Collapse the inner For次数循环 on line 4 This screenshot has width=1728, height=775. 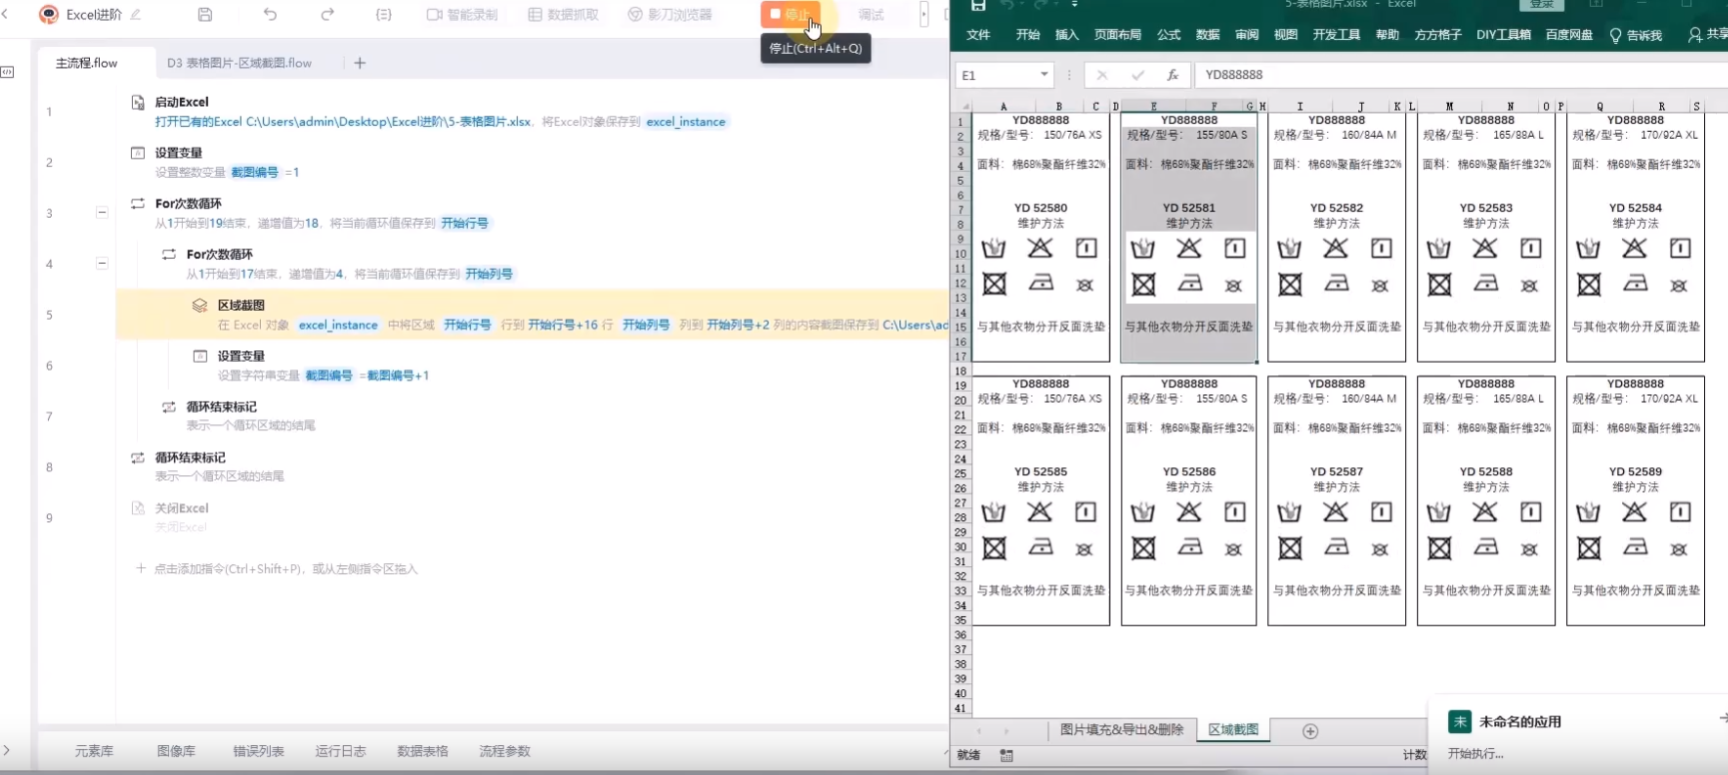[x=102, y=263]
